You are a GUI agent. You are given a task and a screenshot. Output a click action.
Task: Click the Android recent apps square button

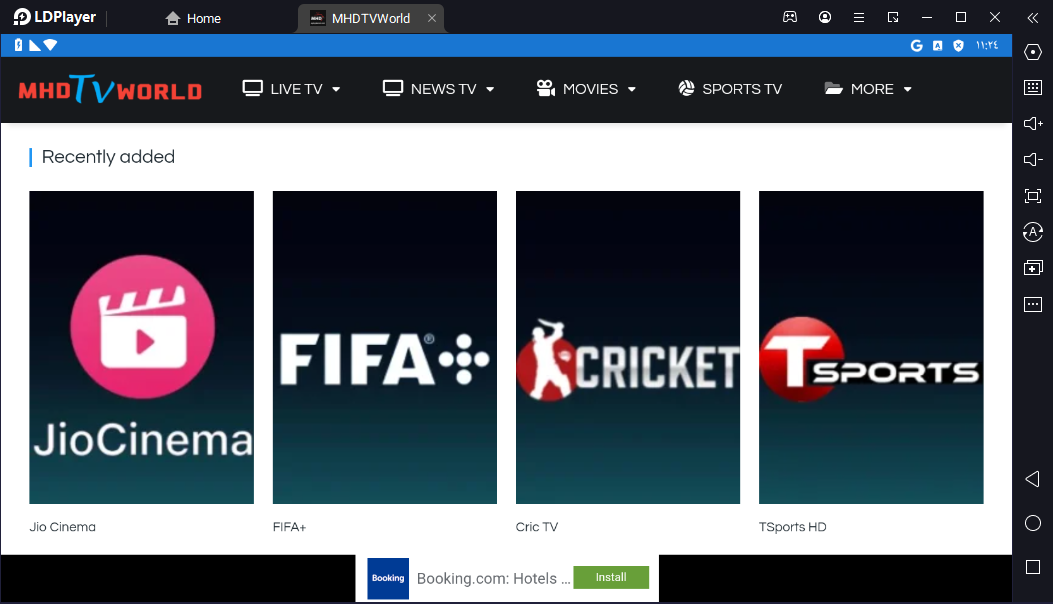(1033, 567)
